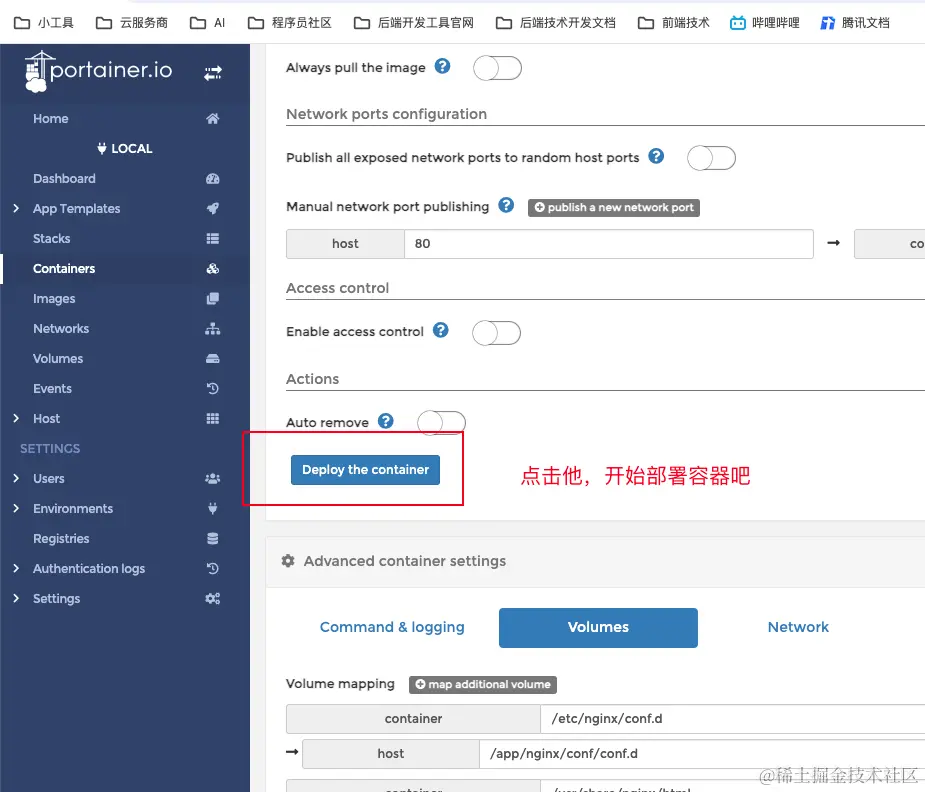Click the host port field showing 80
Screen dimensions: 925x792
[x=609, y=244]
